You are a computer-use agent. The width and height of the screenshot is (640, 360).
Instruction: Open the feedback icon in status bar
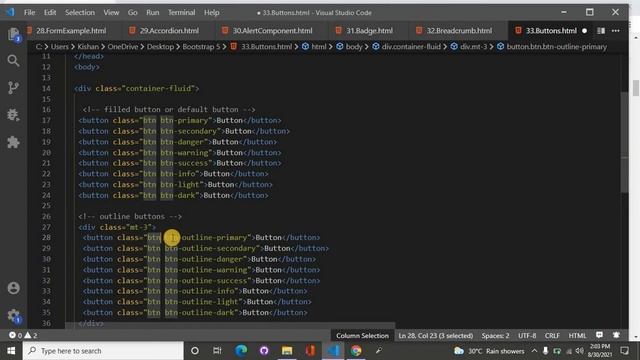pyautogui.click(x=599, y=335)
